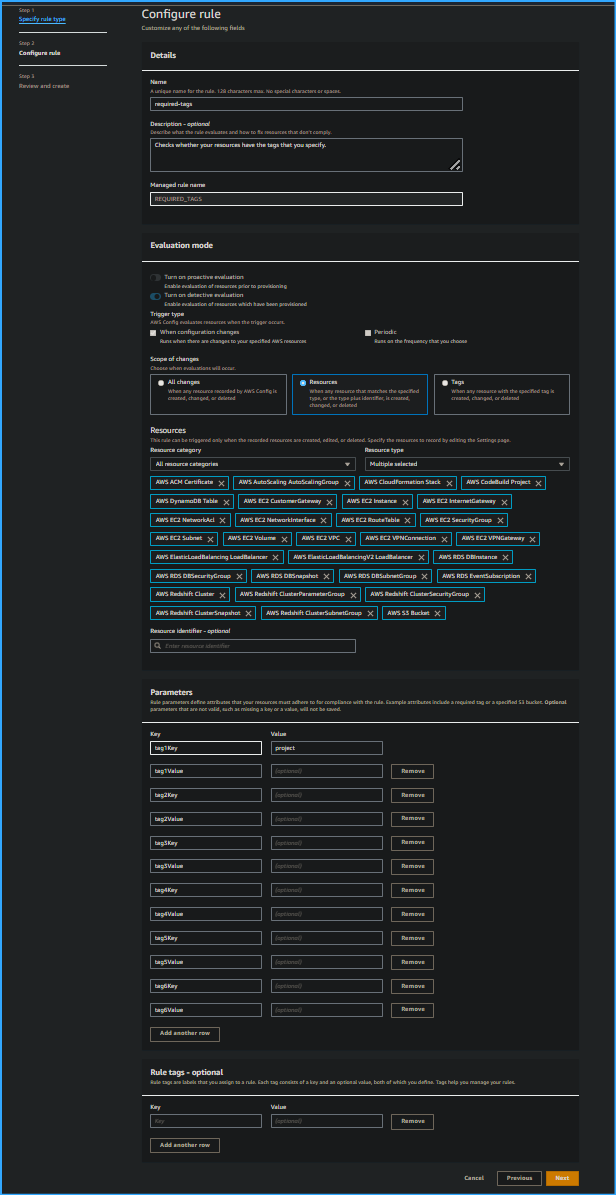Remove the Redshift ClusterSecurityGroup chip

pos(477,595)
